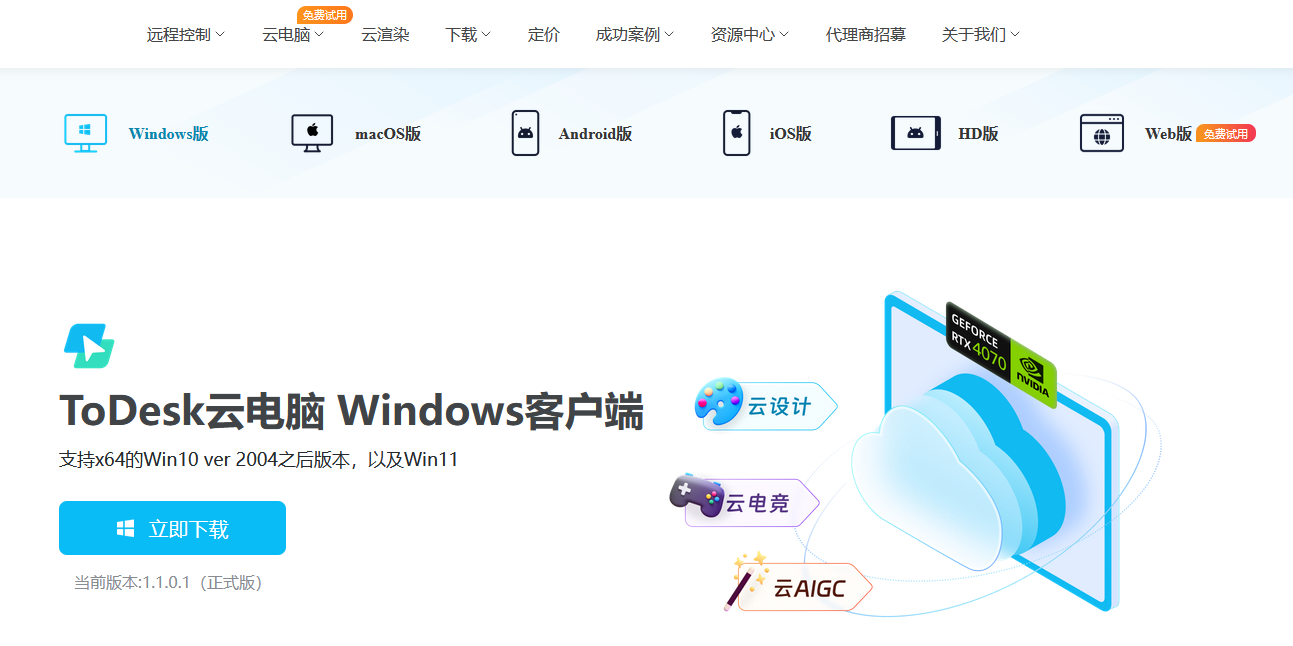1293x646 pixels.
Task: Click the Win10 ver 2004 requirements text
Action: pos(258,460)
